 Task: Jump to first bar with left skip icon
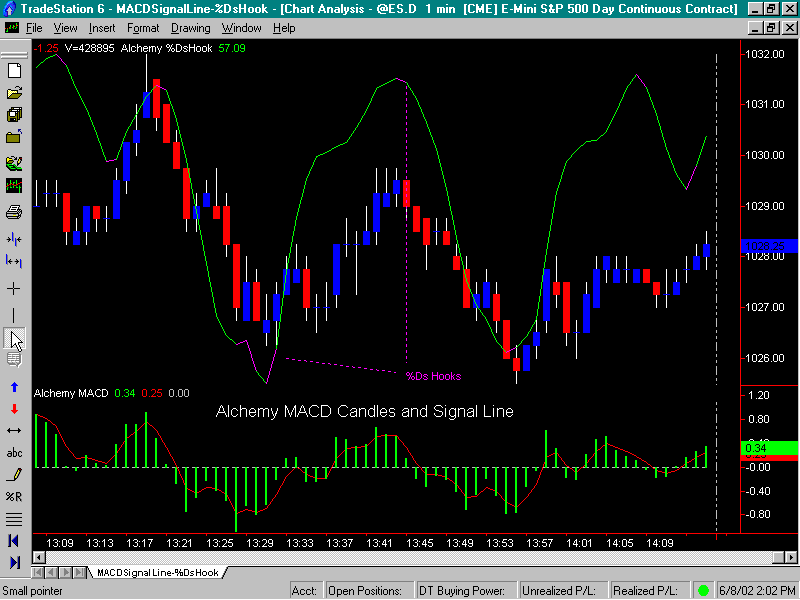point(14,541)
